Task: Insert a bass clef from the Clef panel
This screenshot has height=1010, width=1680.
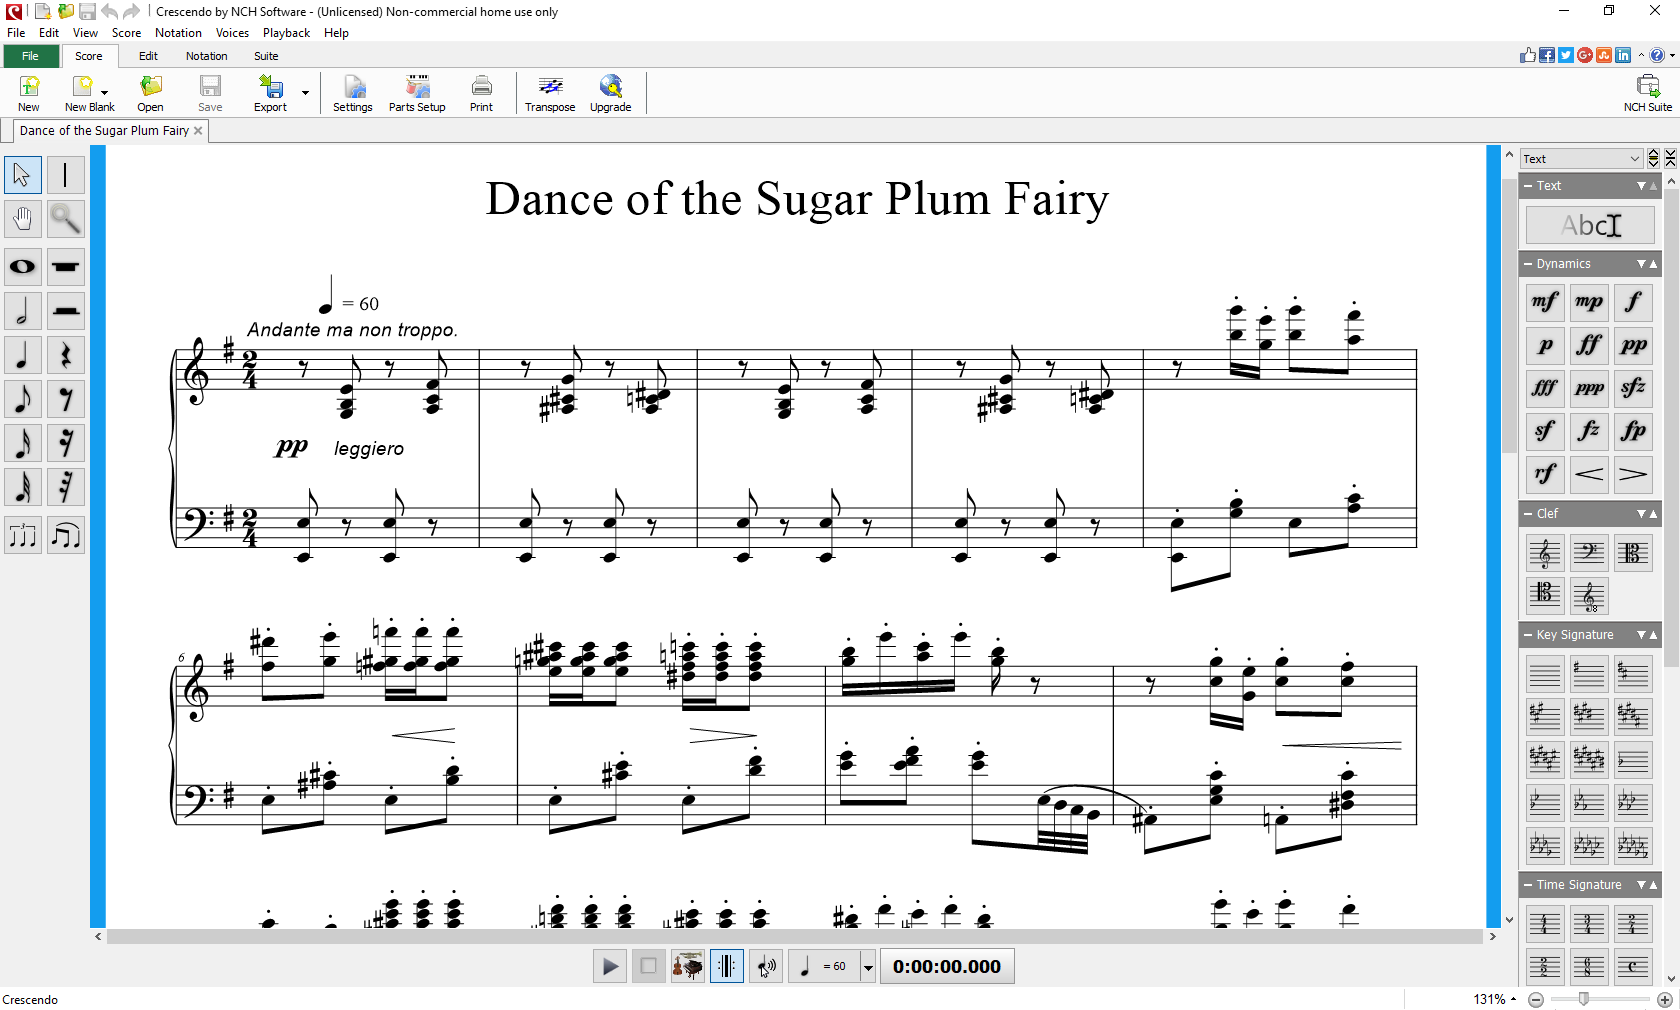Action: (x=1589, y=553)
